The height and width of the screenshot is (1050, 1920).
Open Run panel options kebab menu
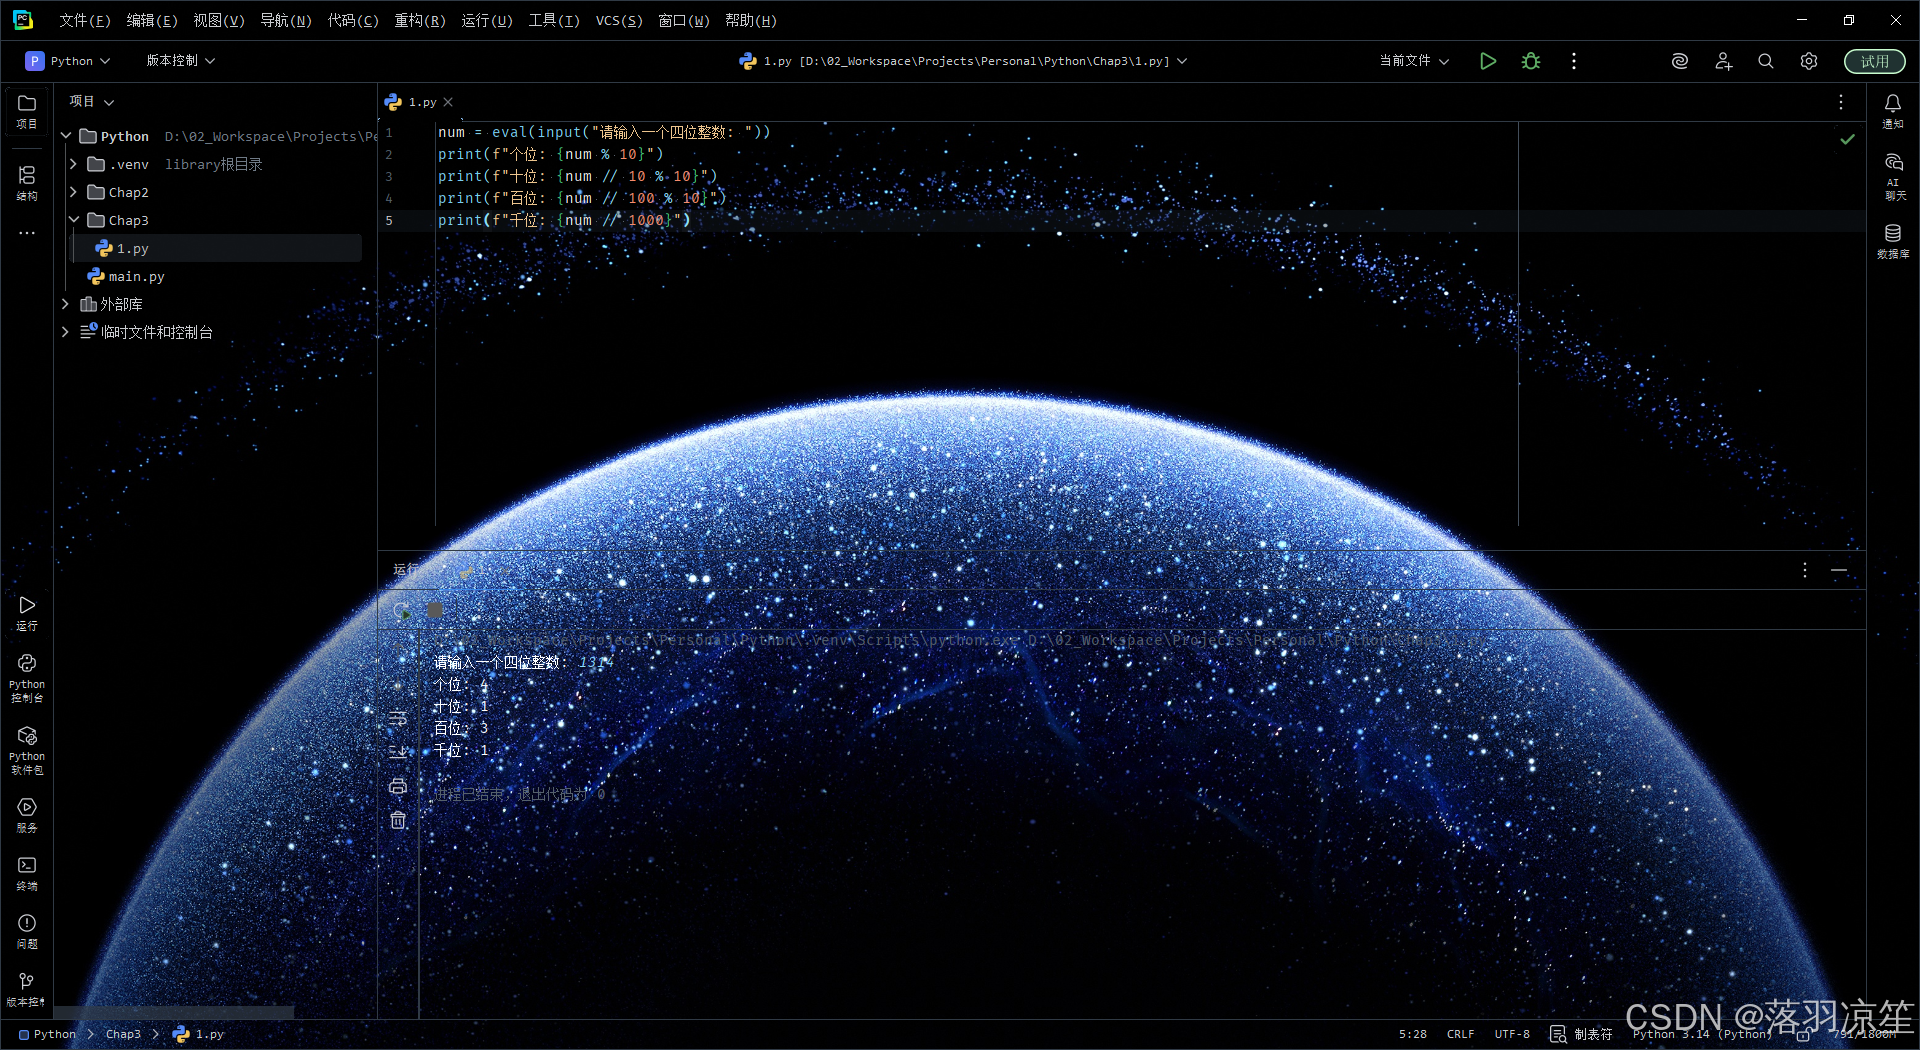pyautogui.click(x=1805, y=570)
